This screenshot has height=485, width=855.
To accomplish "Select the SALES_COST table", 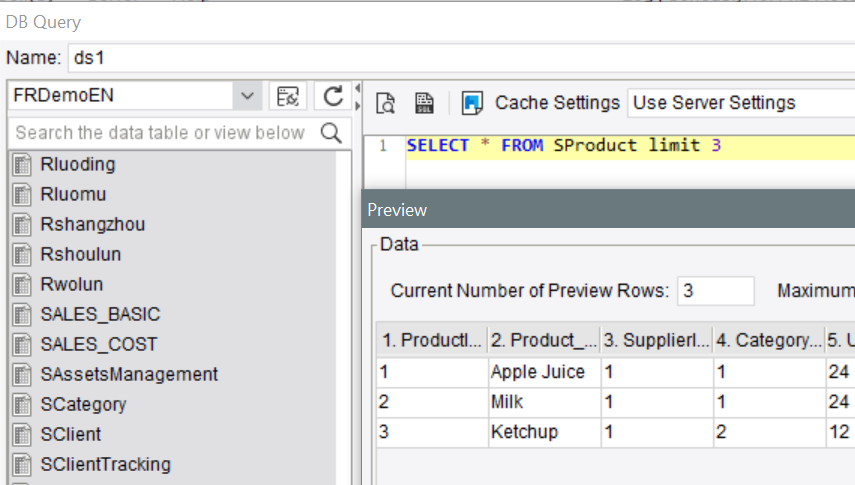I will [x=99, y=344].
